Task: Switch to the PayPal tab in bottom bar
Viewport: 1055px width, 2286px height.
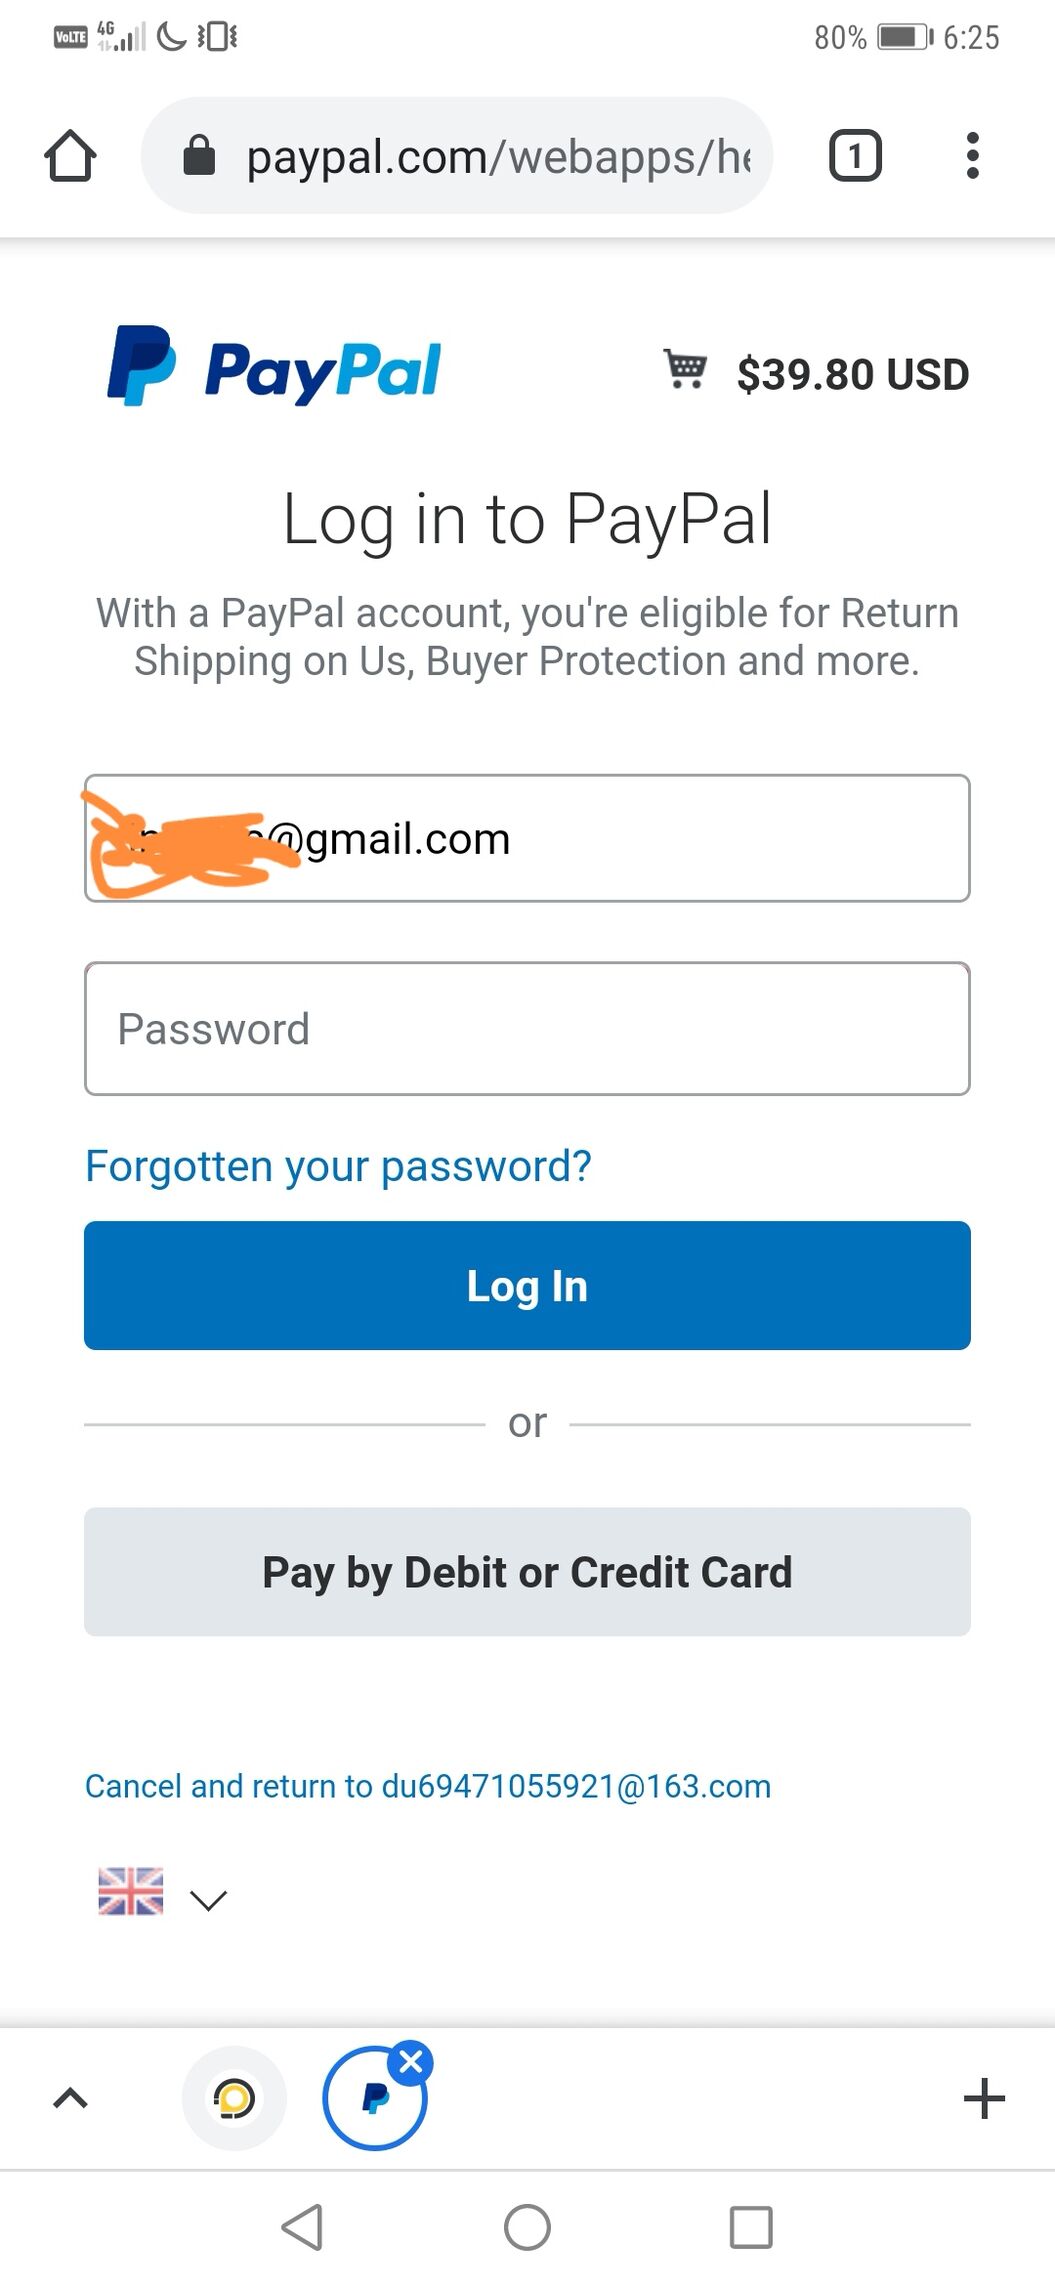Action: point(373,2099)
